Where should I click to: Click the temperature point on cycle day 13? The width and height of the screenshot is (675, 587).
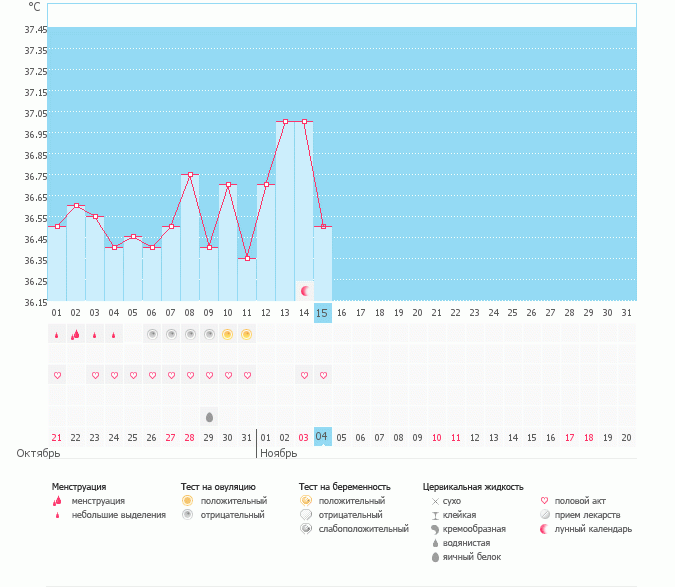click(x=285, y=122)
